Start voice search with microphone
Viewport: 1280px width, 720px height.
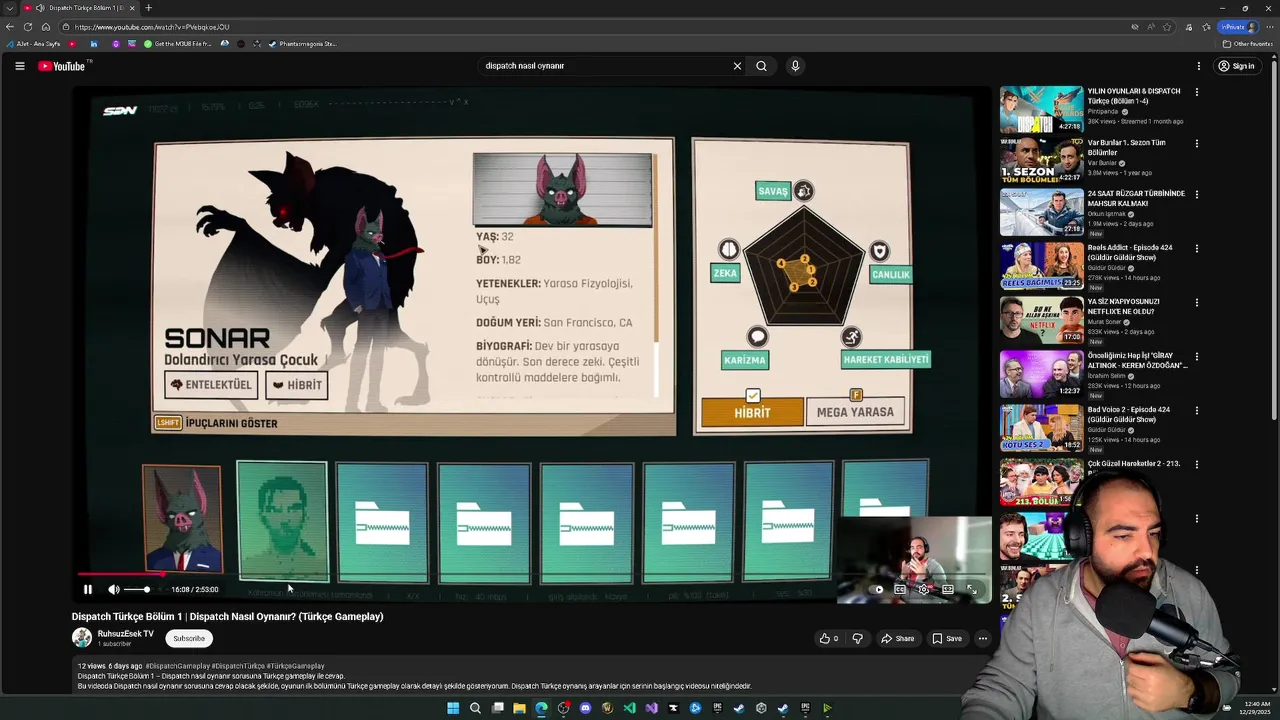[795, 66]
